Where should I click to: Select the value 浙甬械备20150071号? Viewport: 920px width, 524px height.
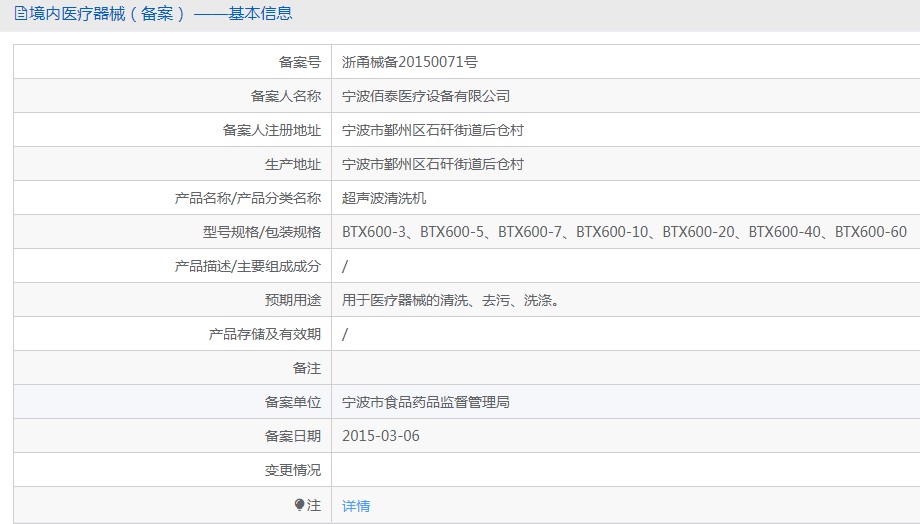(410, 62)
